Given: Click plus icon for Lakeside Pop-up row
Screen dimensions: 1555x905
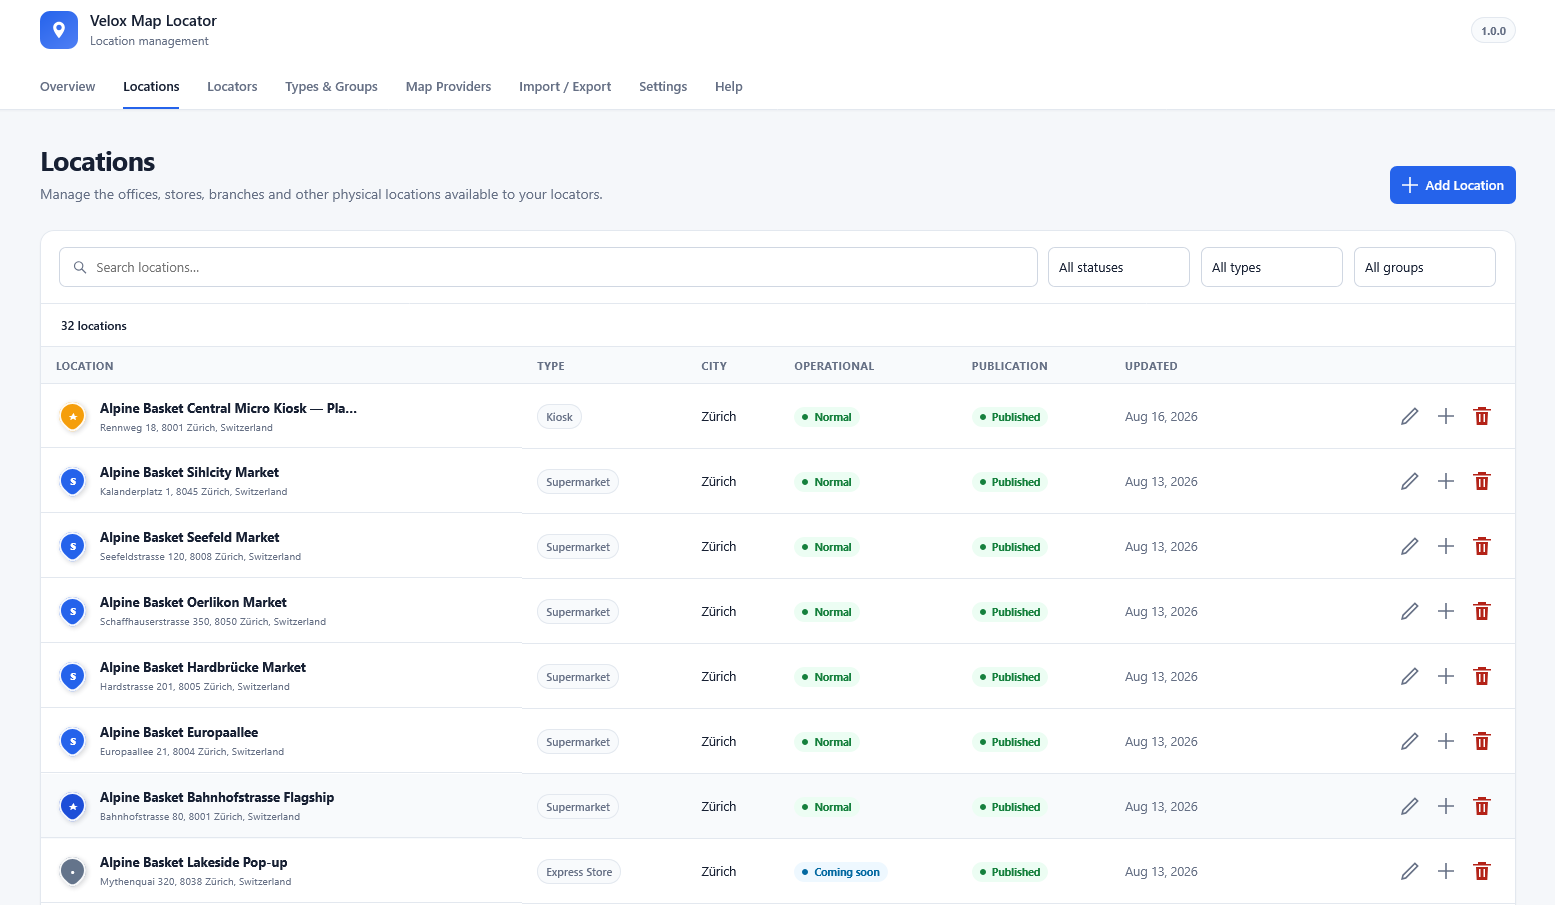Looking at the screenshot, I should [1446, 871].
